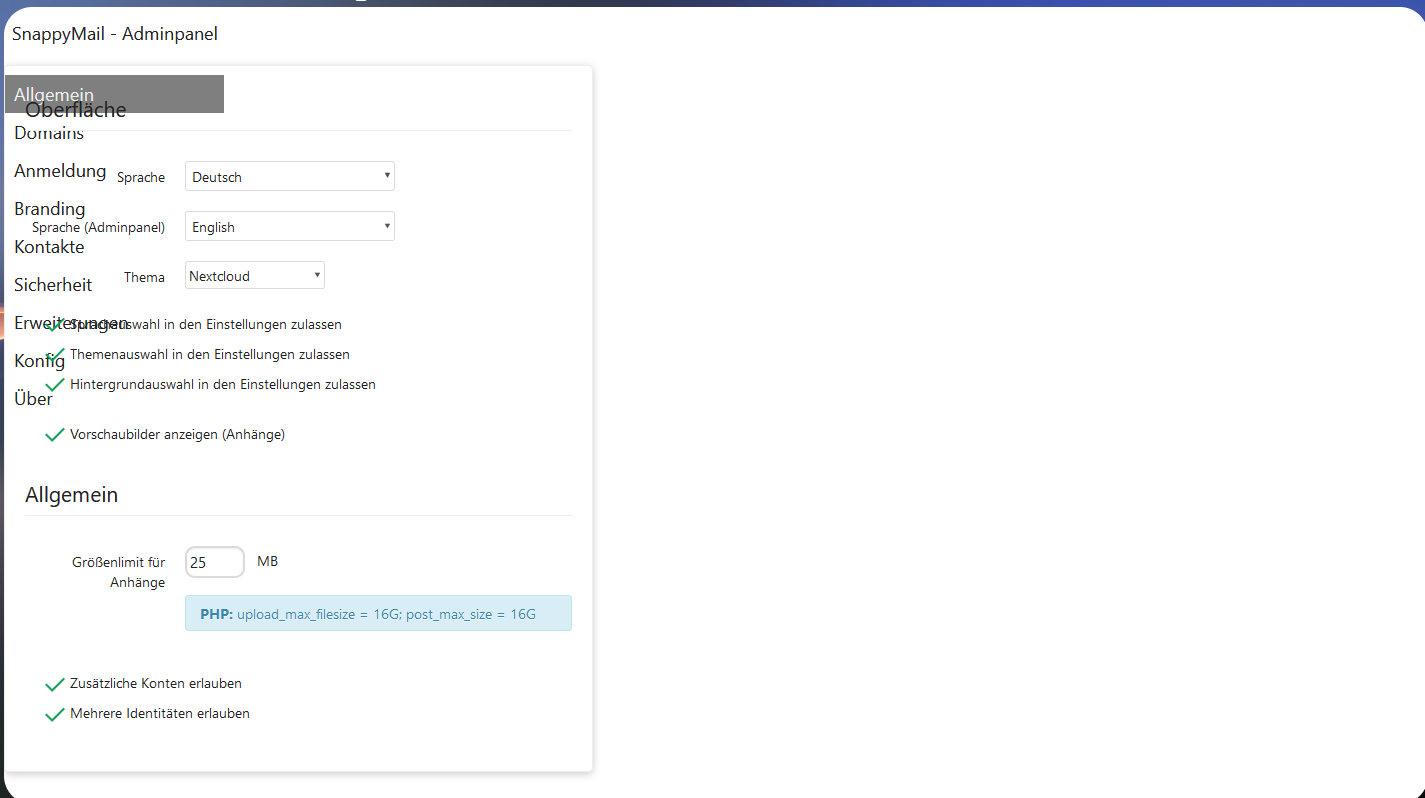Toggle Mehrere Identitäten erlauben
The image size is (1425, 798).
click(x=54, y=713)
